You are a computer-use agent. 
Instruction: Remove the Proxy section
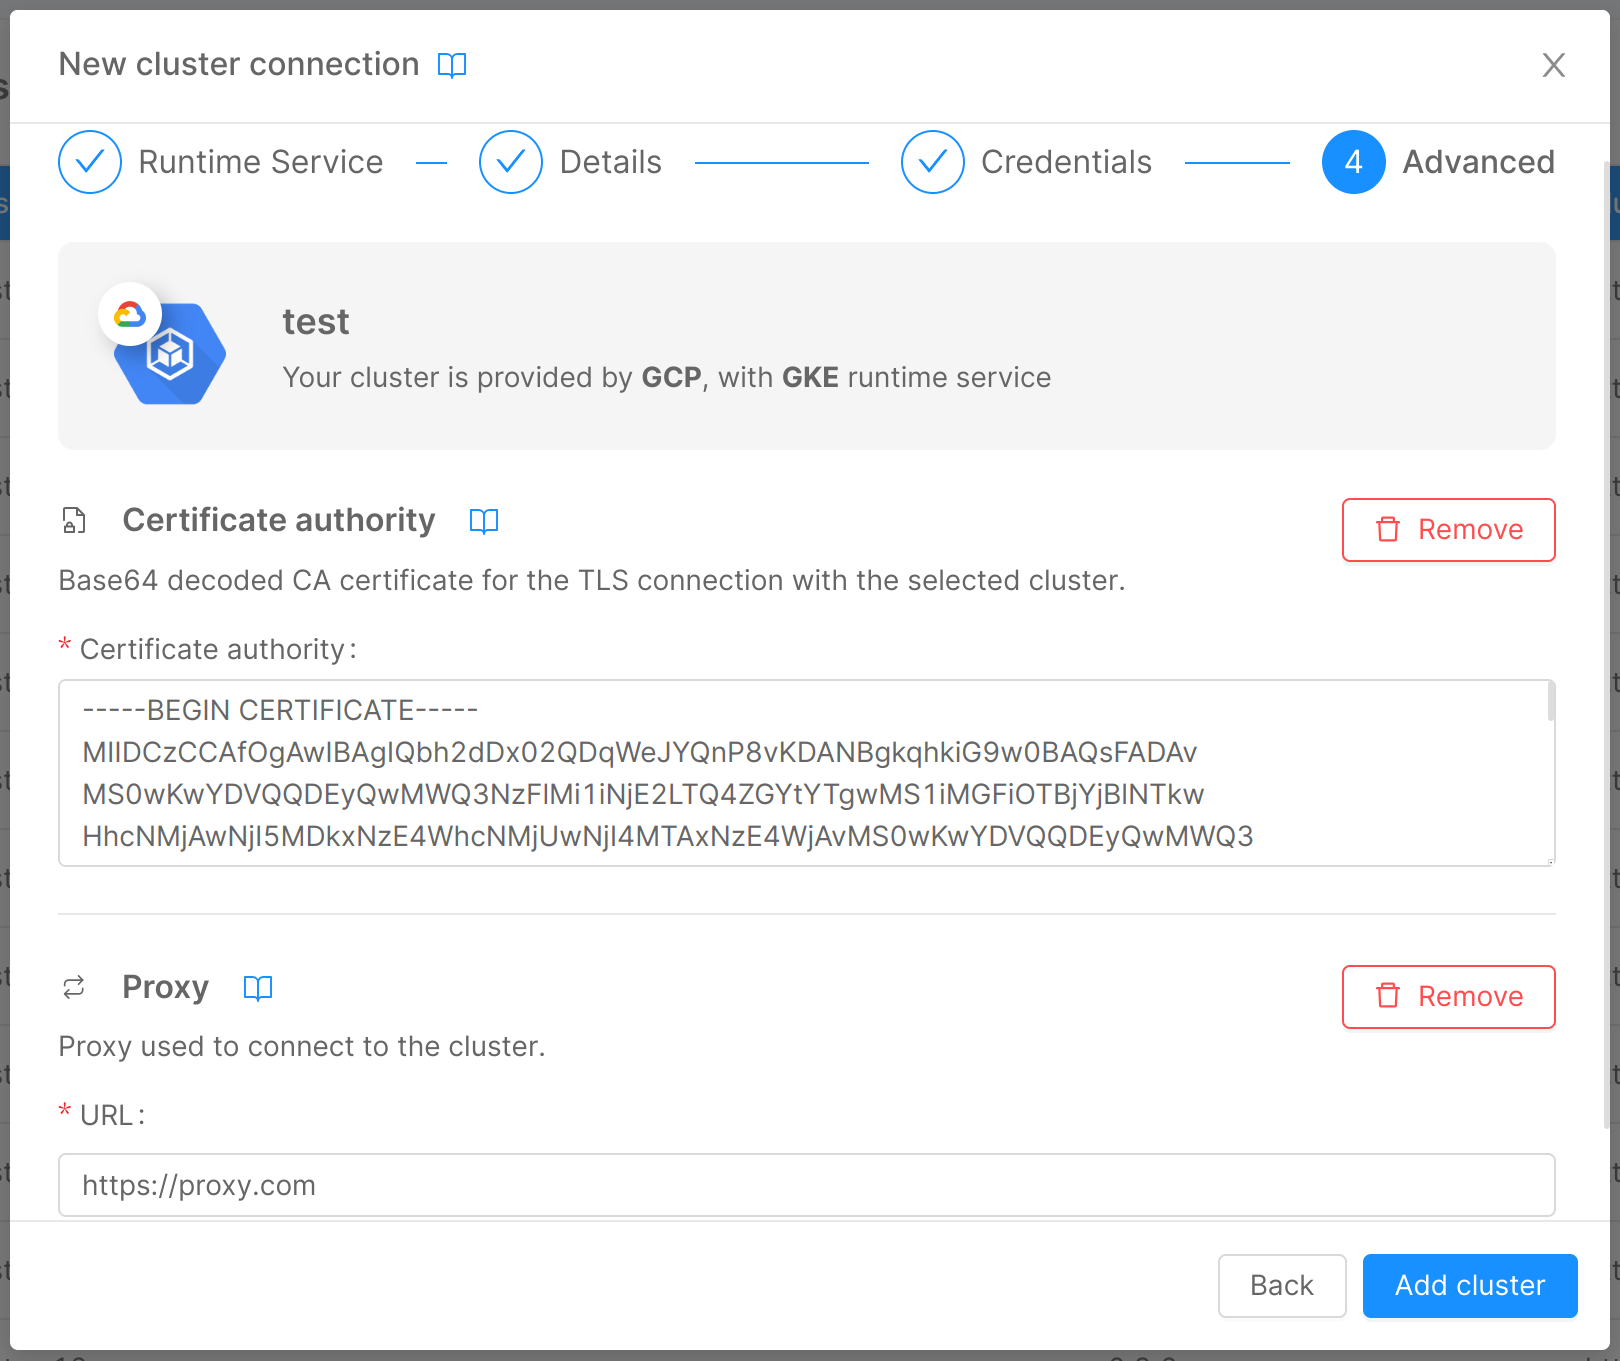click(1448, 996)
